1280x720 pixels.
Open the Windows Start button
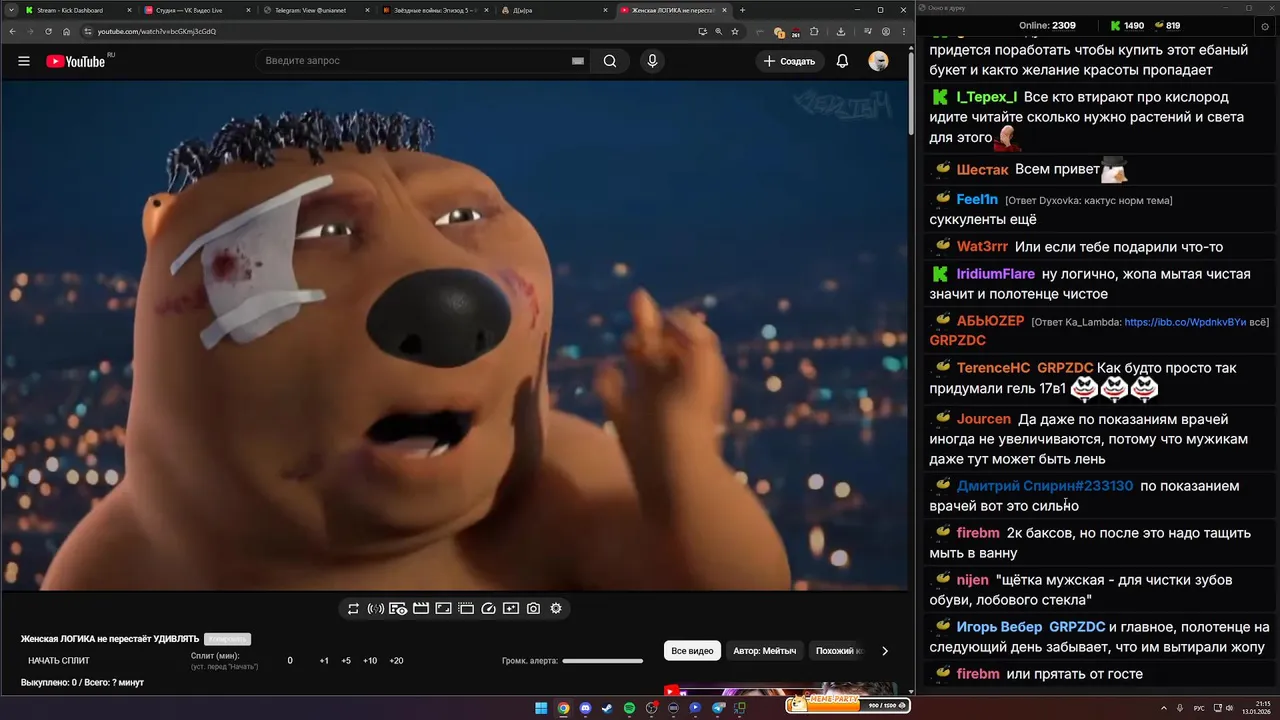click(541, 708)
